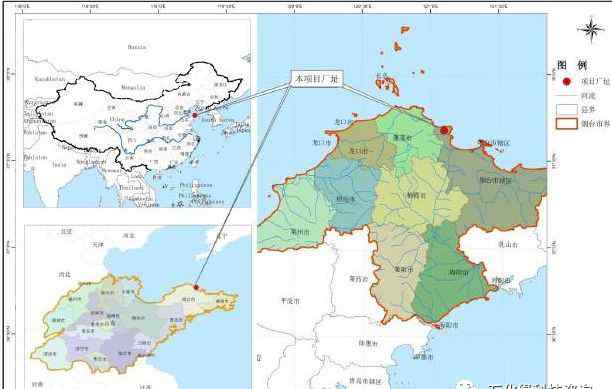Click the Russia label on China map
The height and width of the screenshot is (389, 612).
[x=137, y=47]
